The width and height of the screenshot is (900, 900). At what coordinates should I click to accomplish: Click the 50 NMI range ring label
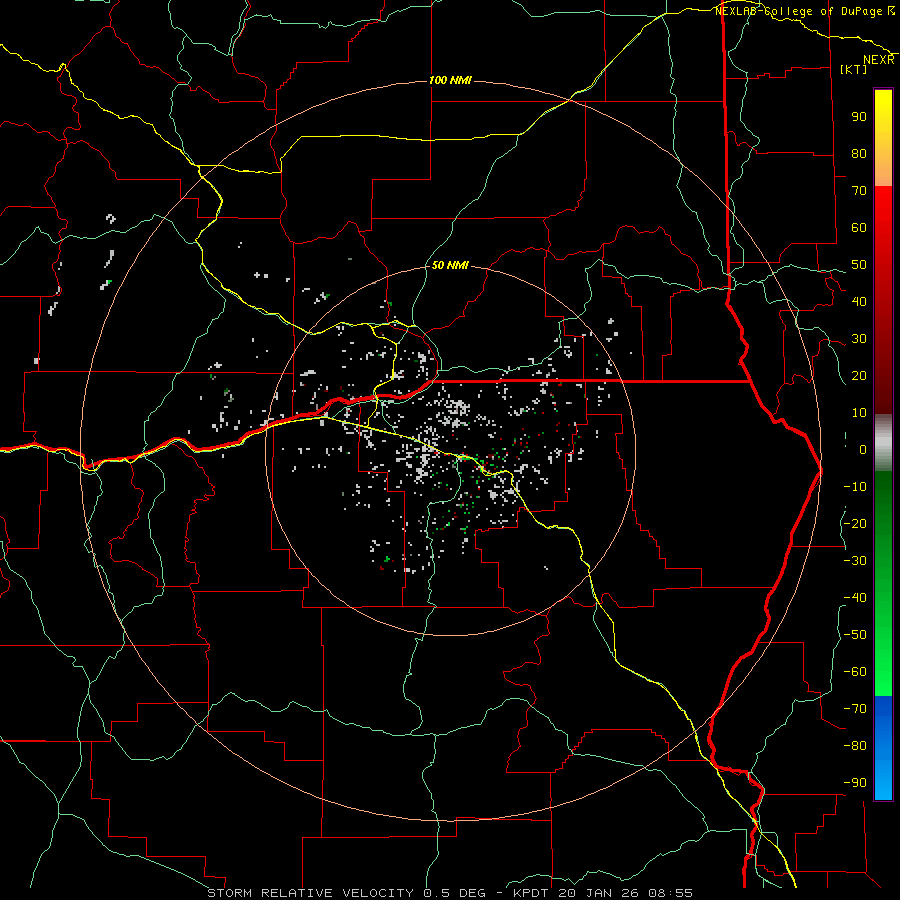click(450, 265)
